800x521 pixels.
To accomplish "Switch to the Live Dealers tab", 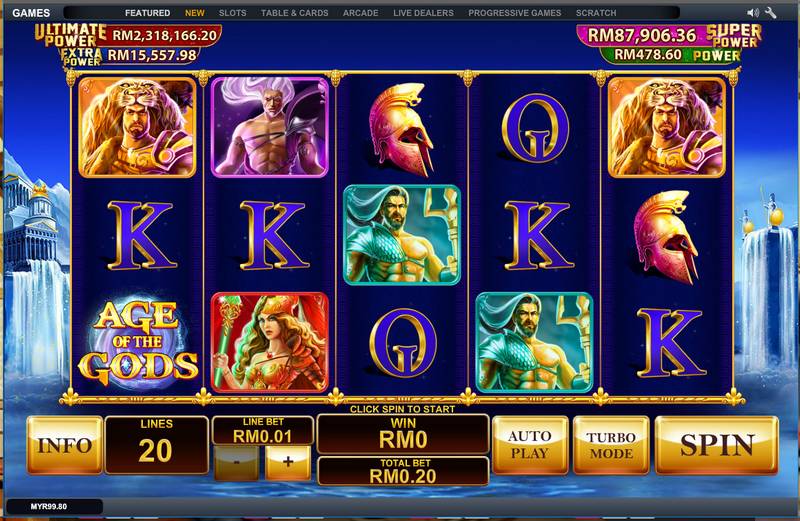I will click(423, 13).
